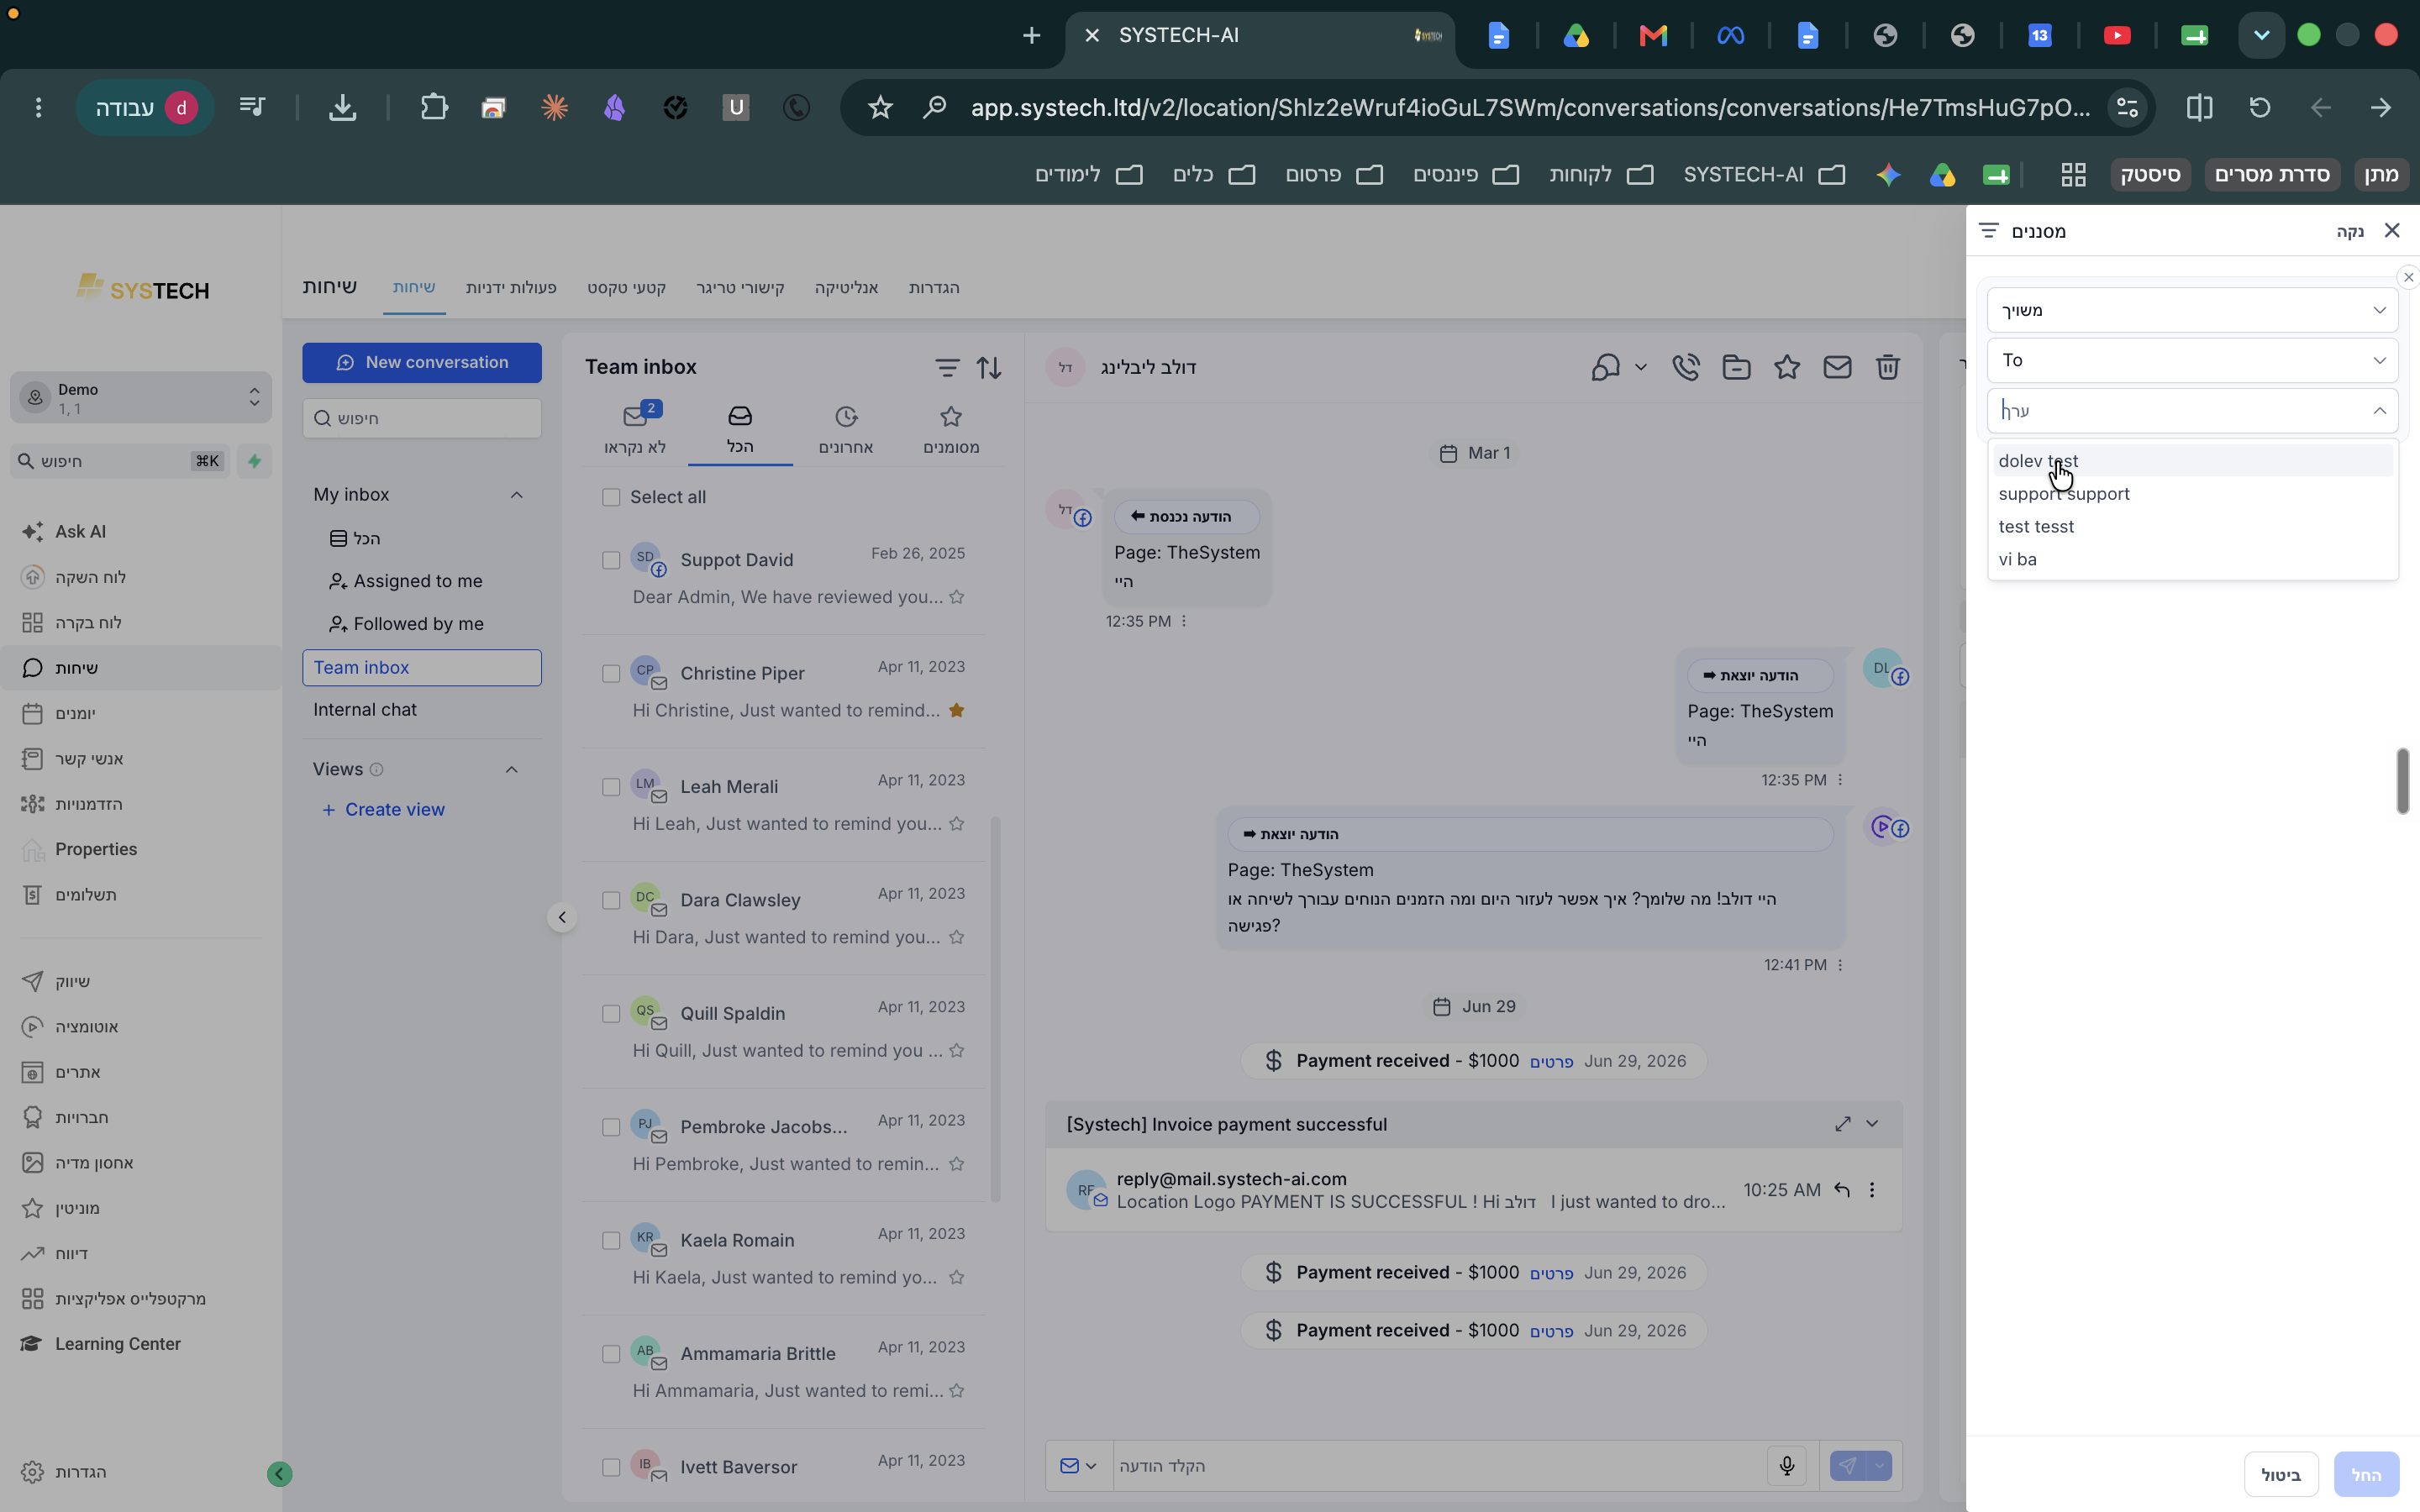This screenshot has width=2420, height=1512.
Task: Delete conversation with trash icon
Action: click(x=1887, y=367)
